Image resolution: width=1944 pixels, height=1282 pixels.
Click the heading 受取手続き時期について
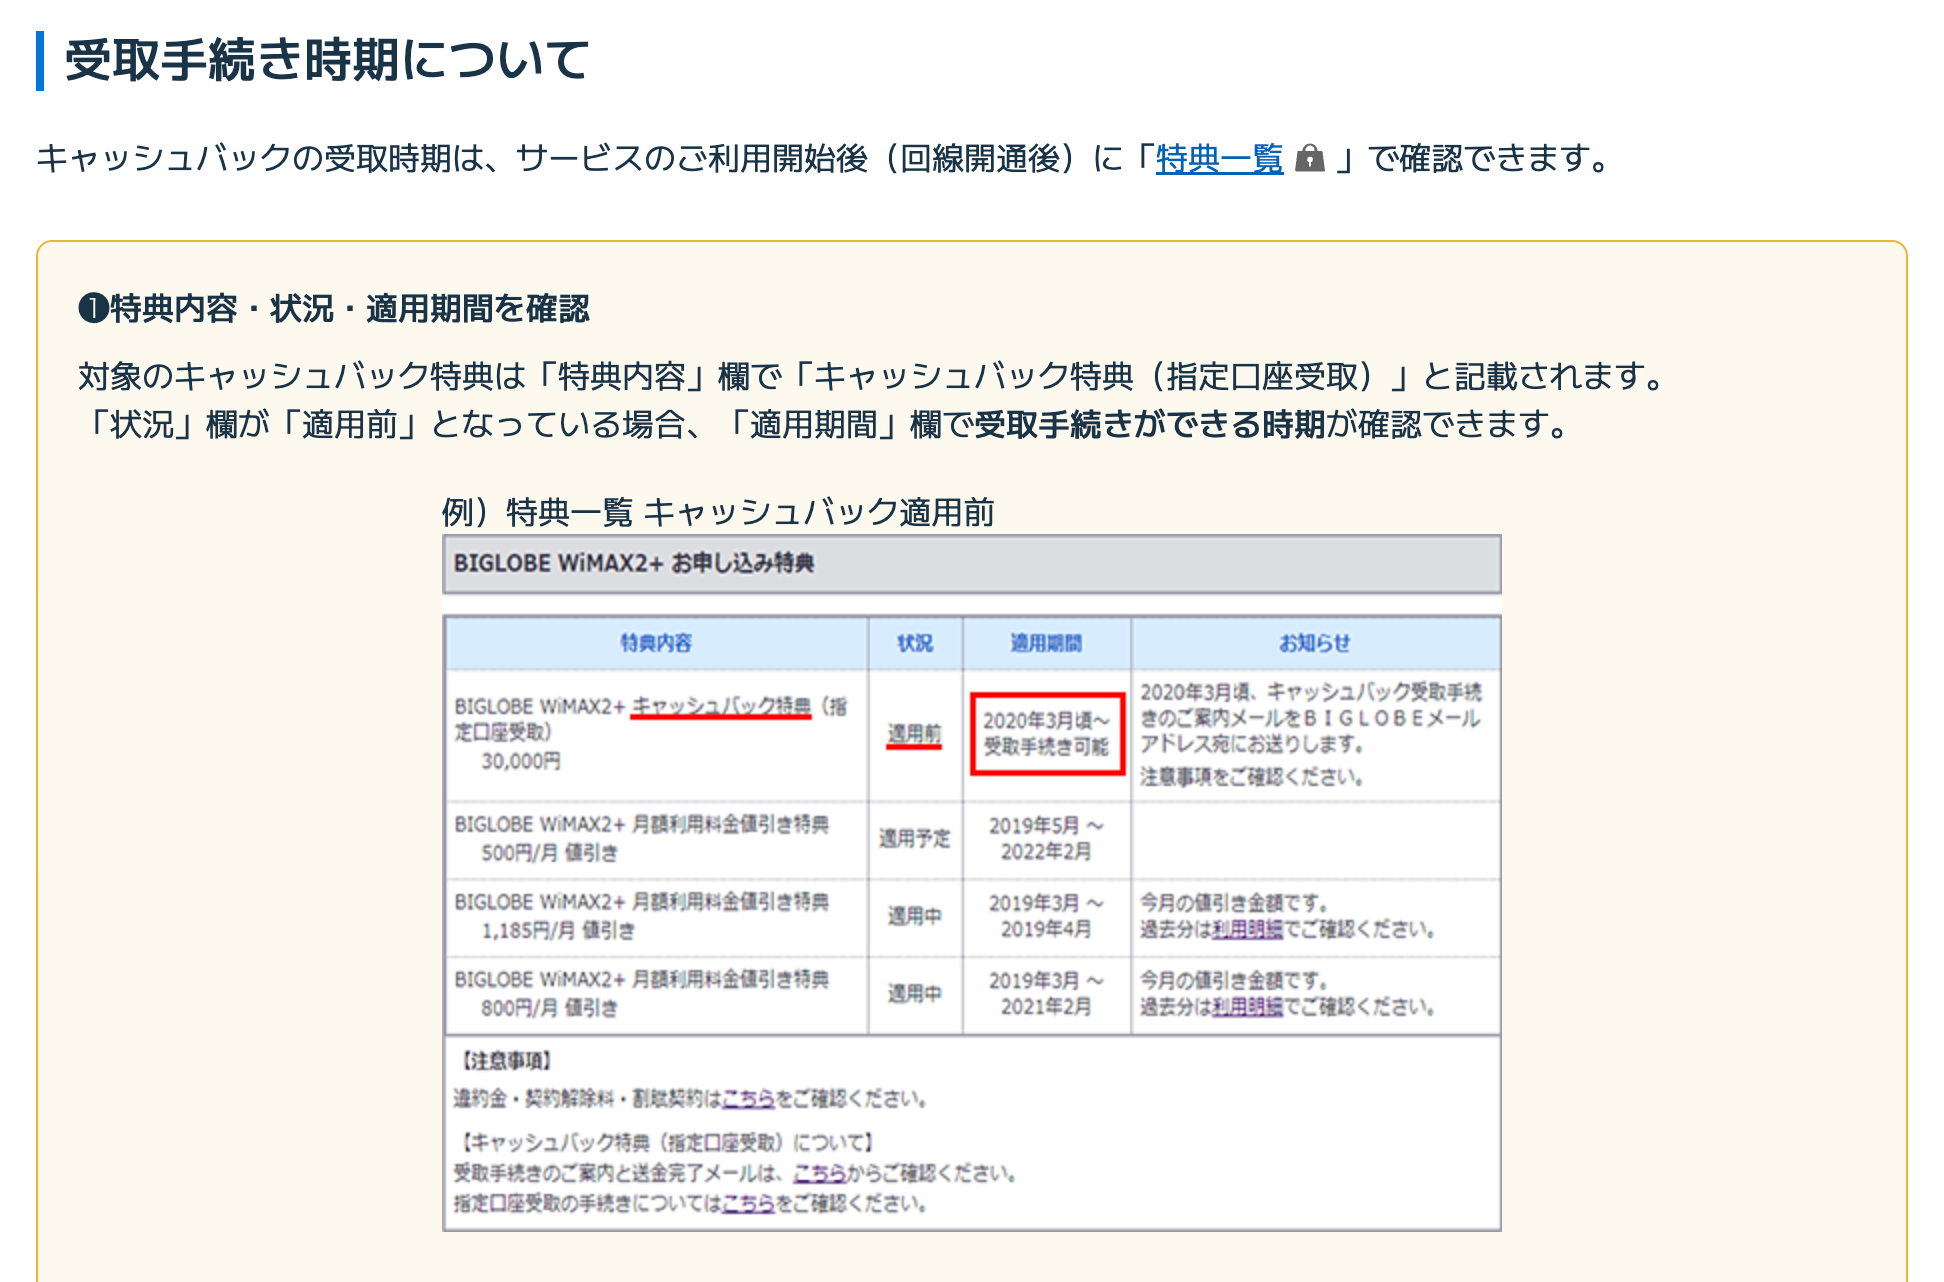tap(326, 60)
